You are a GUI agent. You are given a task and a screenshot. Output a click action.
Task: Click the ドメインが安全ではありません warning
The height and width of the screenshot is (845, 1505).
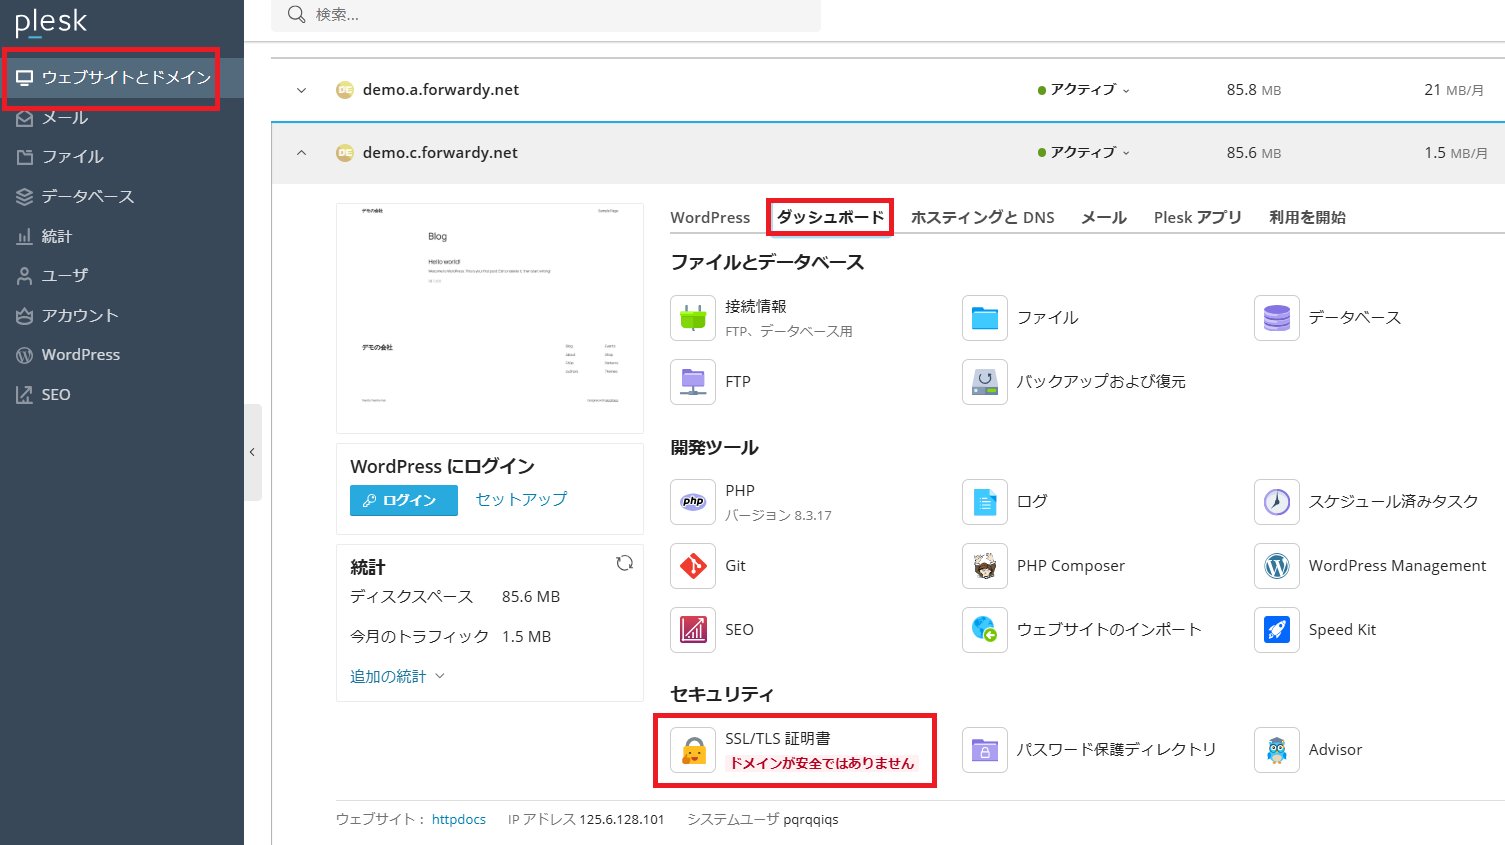(x=822, y=763)
